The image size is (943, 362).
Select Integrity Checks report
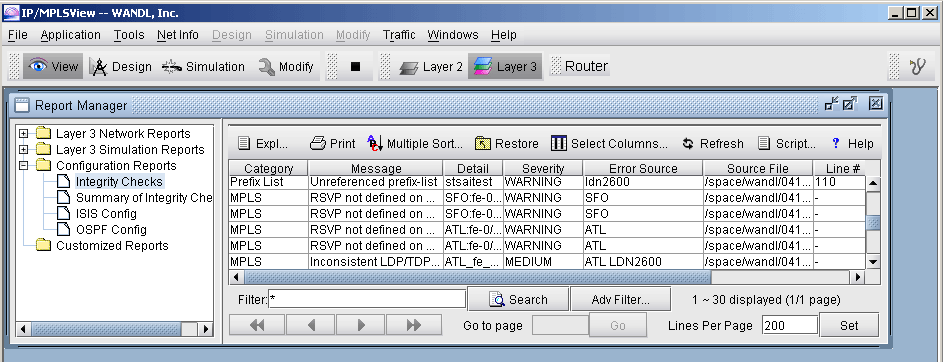[x=119, y=182]
